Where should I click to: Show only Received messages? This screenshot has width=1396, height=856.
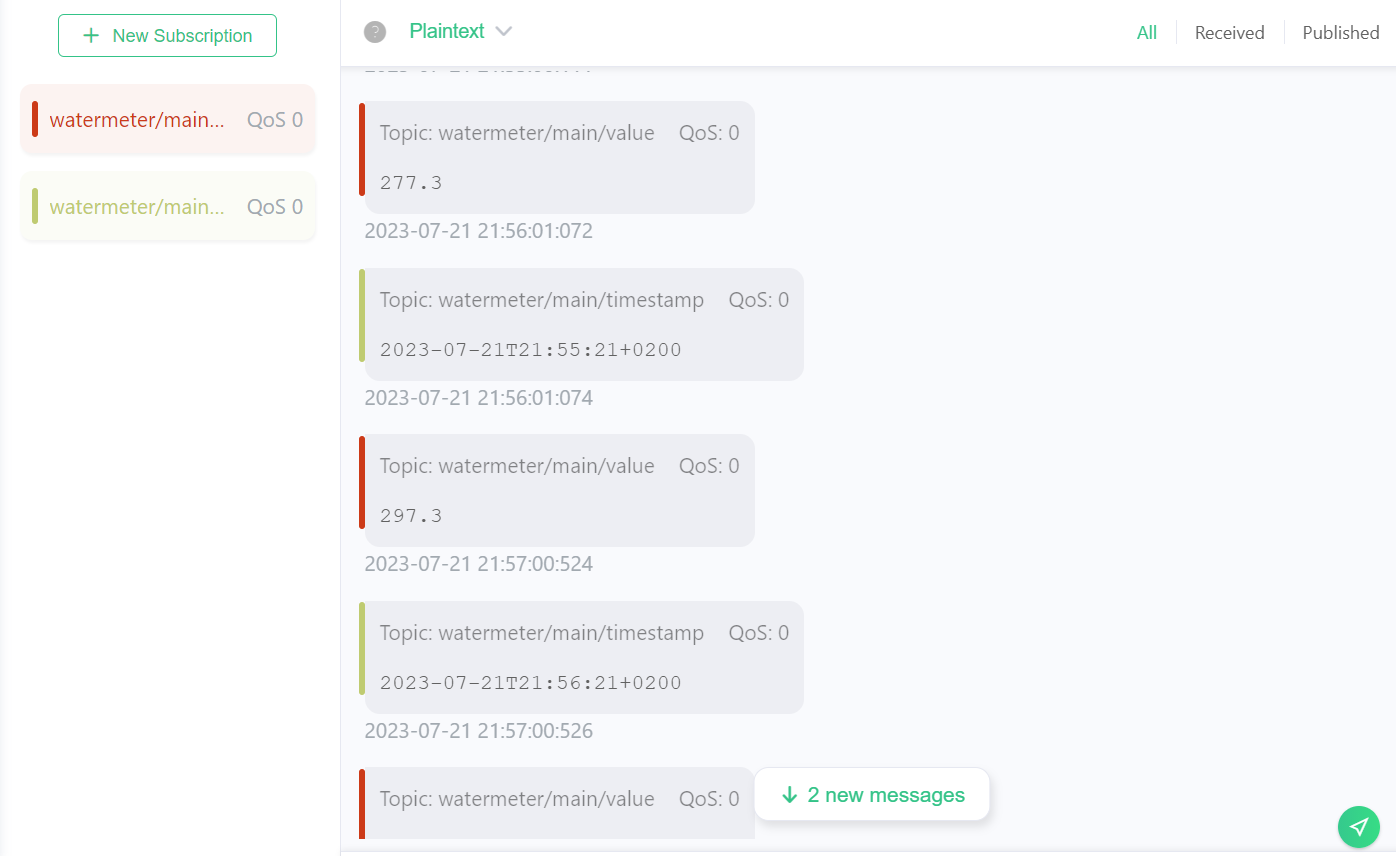click(1229, 33)
